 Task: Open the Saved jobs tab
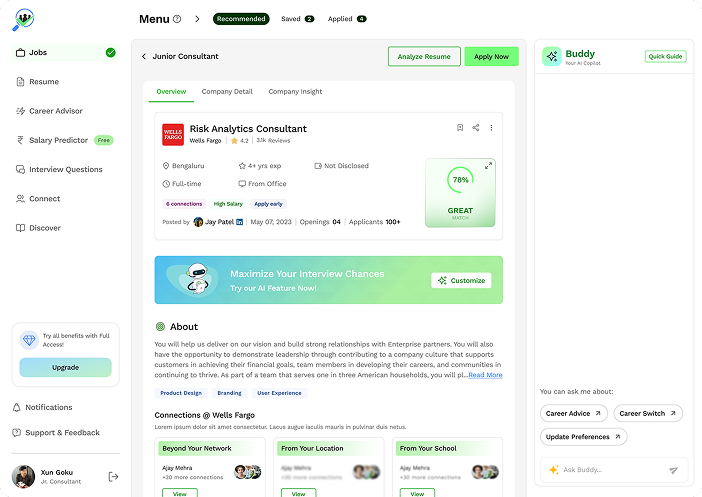click(297, 19)
